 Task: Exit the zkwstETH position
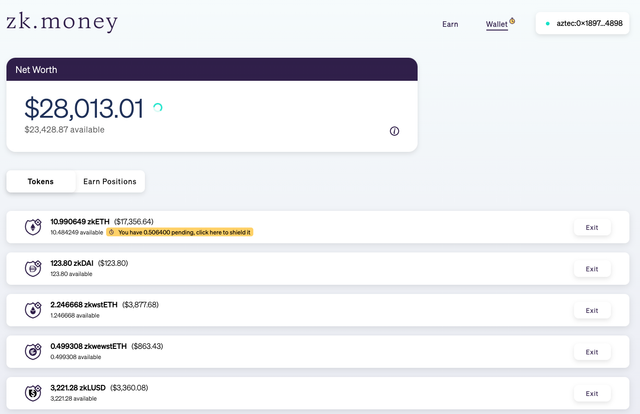(x=592, y=310)
